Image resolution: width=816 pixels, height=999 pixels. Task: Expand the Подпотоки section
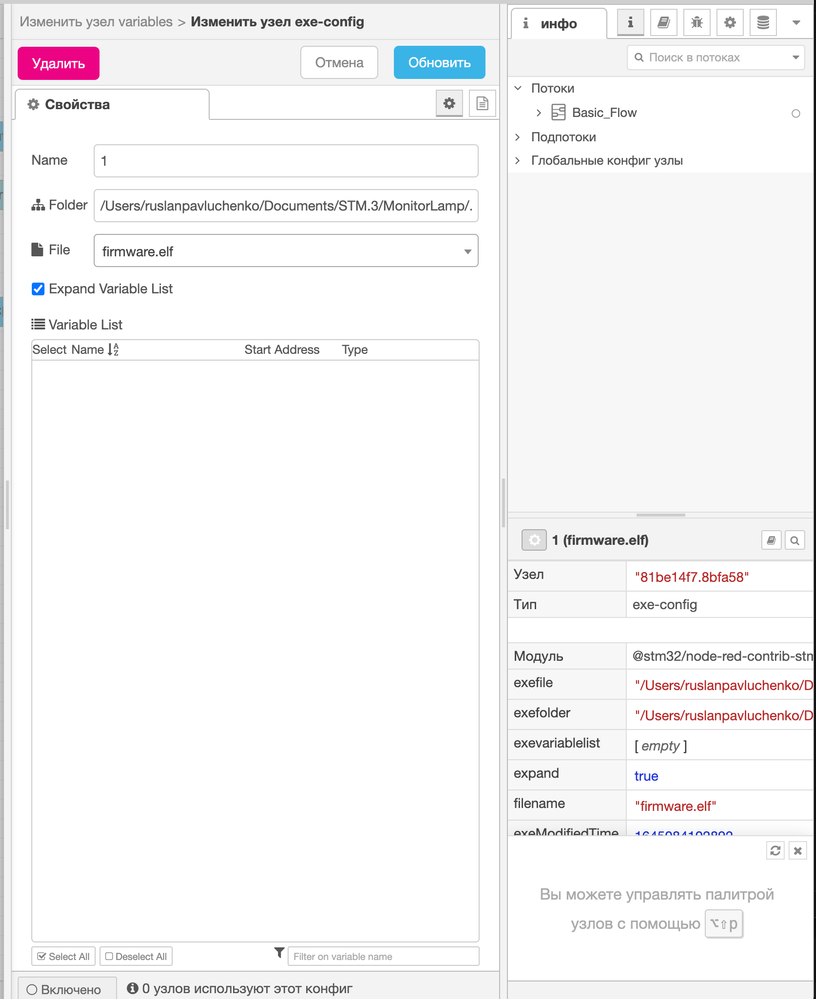[x=518, y=137]
